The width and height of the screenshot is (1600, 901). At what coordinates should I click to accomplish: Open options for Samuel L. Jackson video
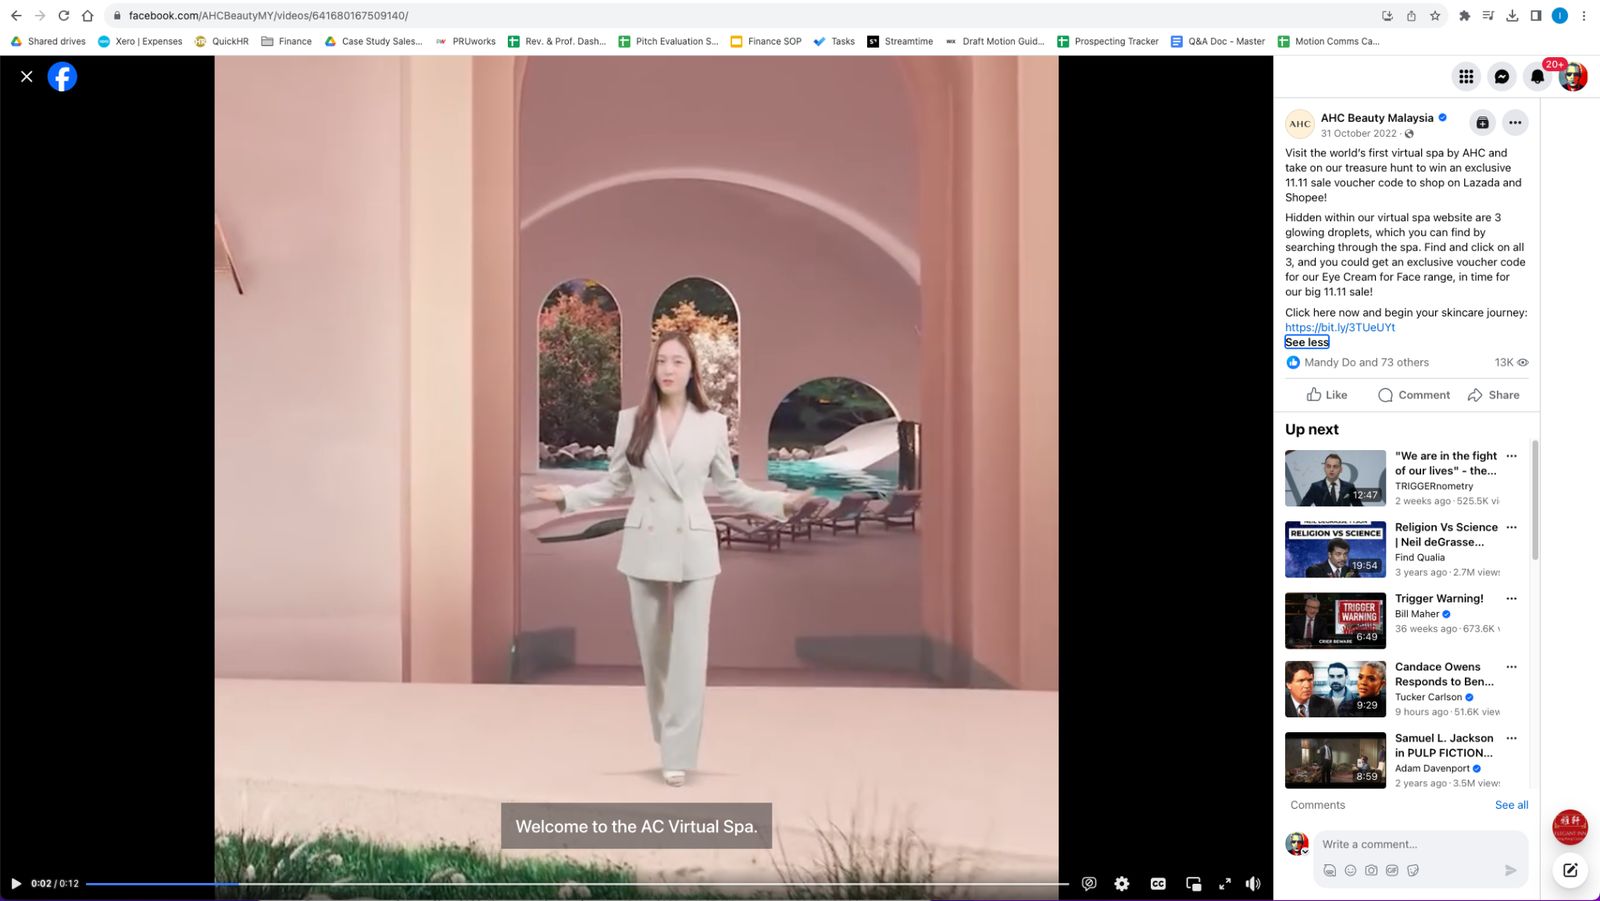pos(1511,738)
